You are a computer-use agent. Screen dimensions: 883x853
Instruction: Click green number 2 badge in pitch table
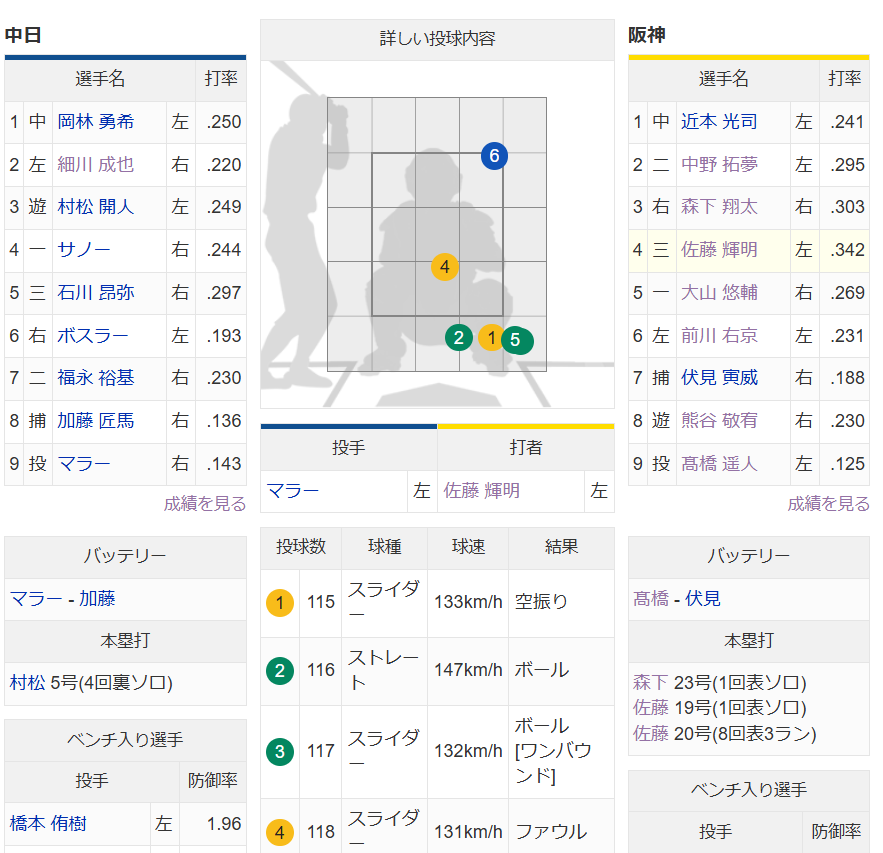point(280,671)
